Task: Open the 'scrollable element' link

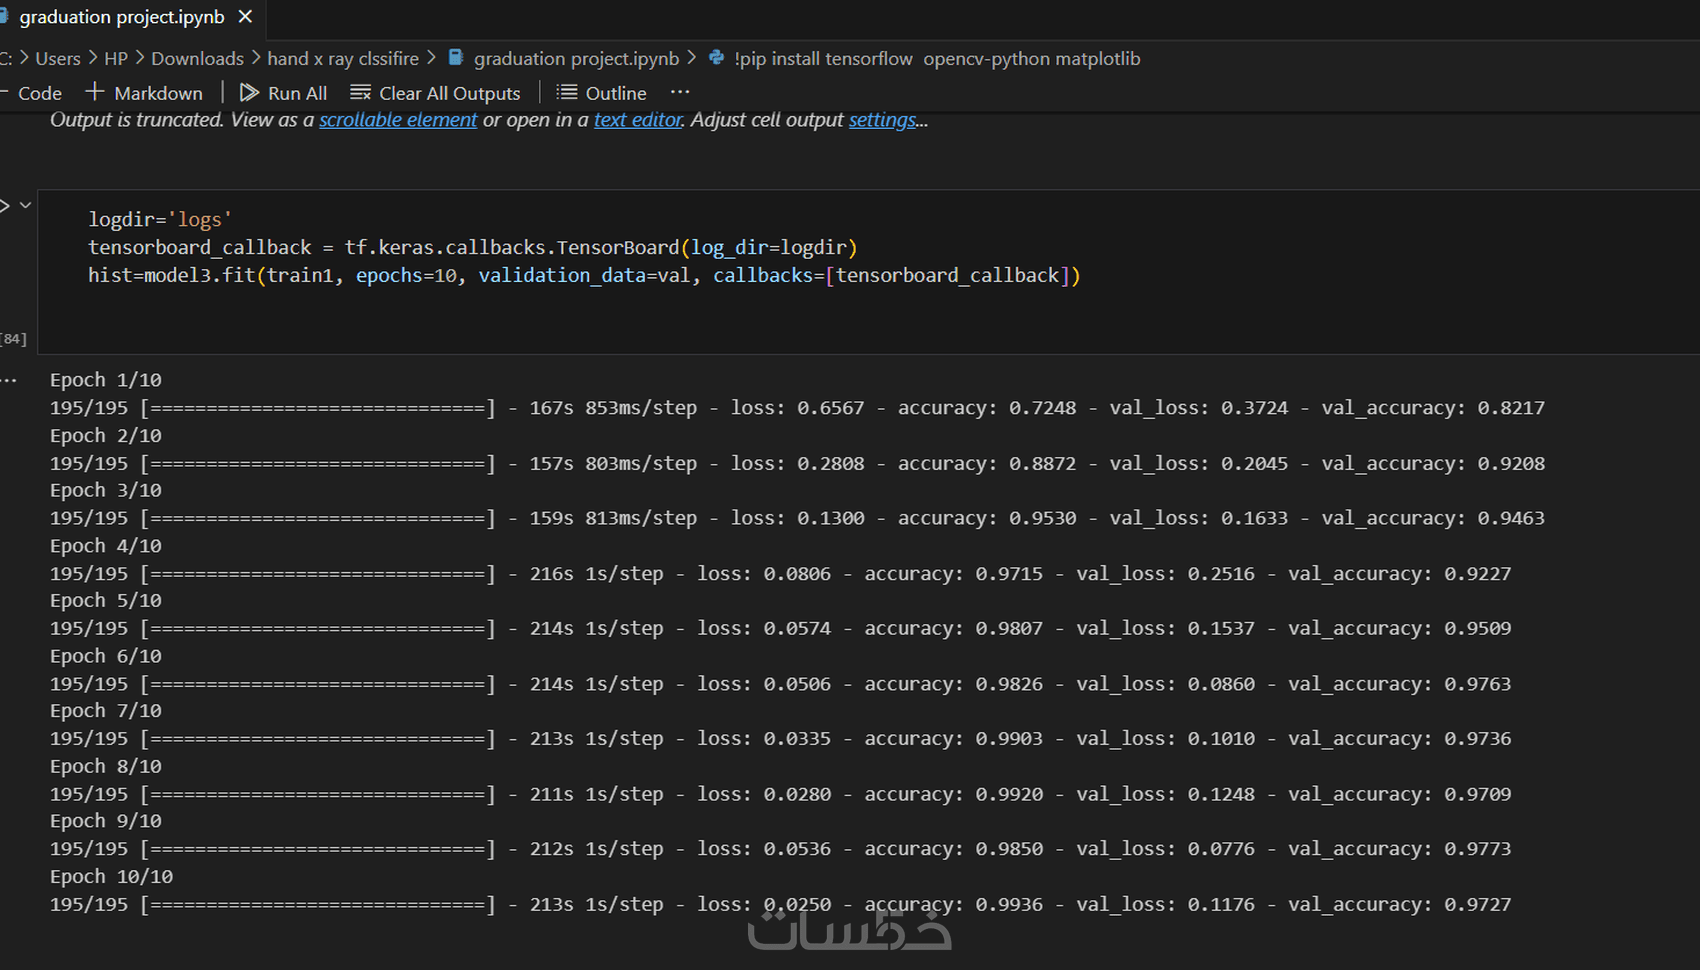Action: 398,120
